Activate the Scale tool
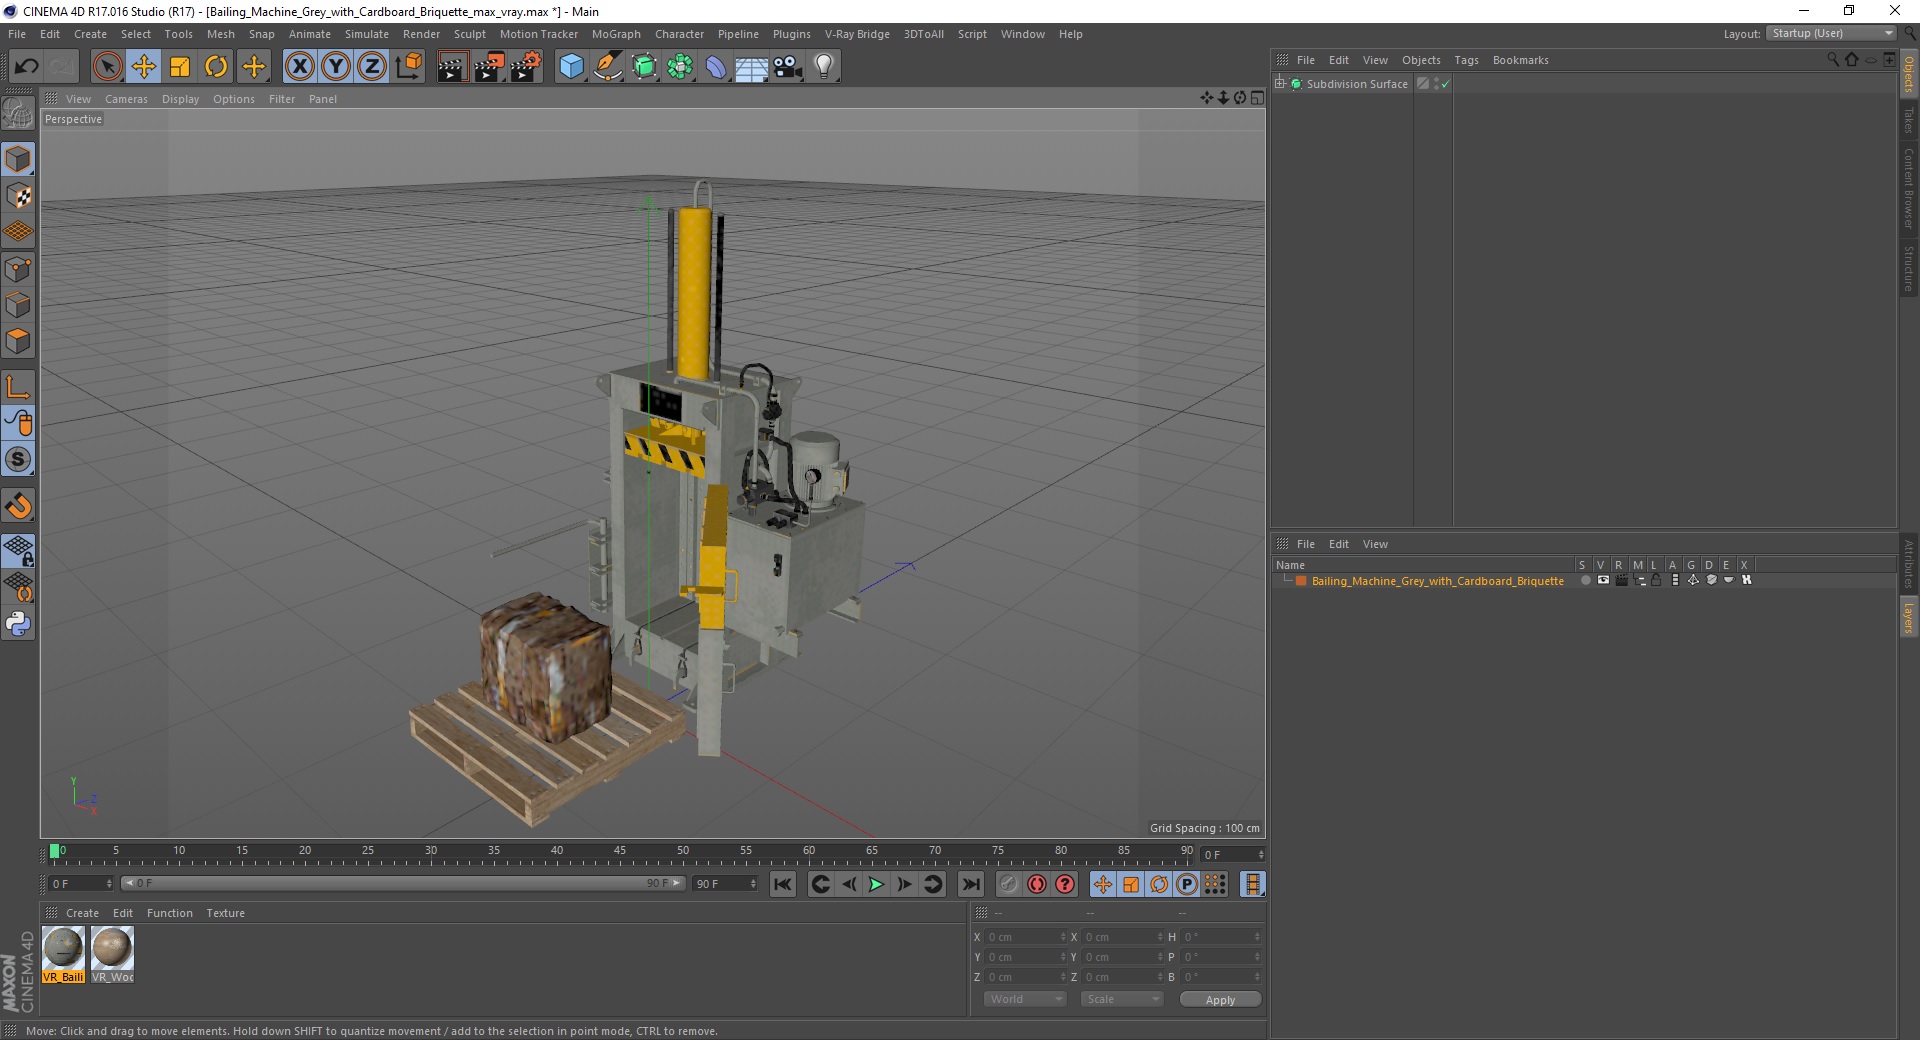This screenshot has height=1040, width=1920. coord(180,67)
